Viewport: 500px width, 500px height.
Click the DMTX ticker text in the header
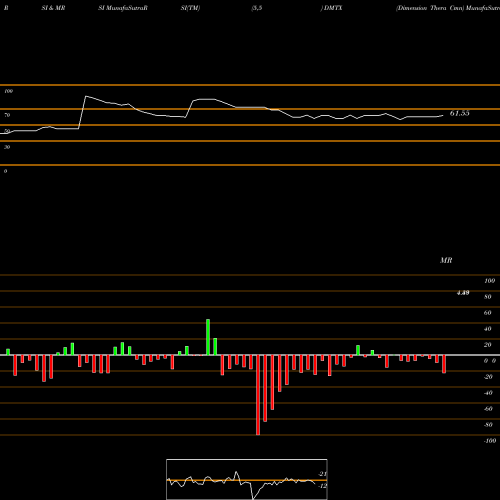click(x=333, y=8)
